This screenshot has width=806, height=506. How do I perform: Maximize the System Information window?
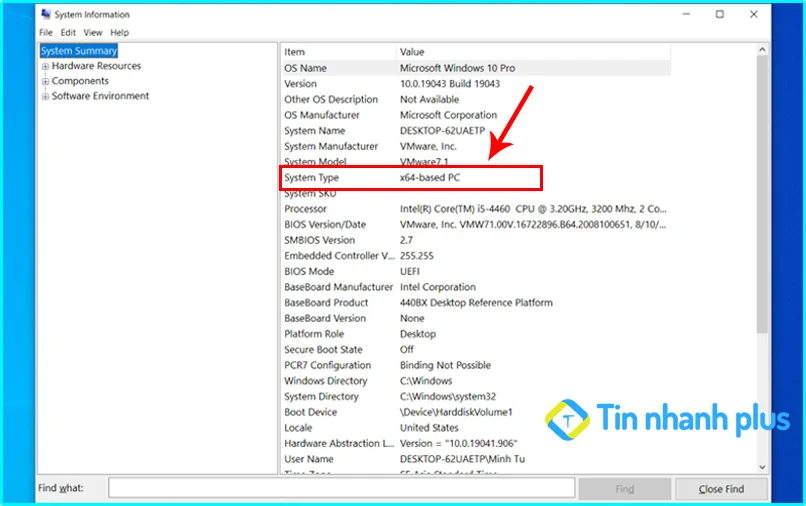(720, 14)
